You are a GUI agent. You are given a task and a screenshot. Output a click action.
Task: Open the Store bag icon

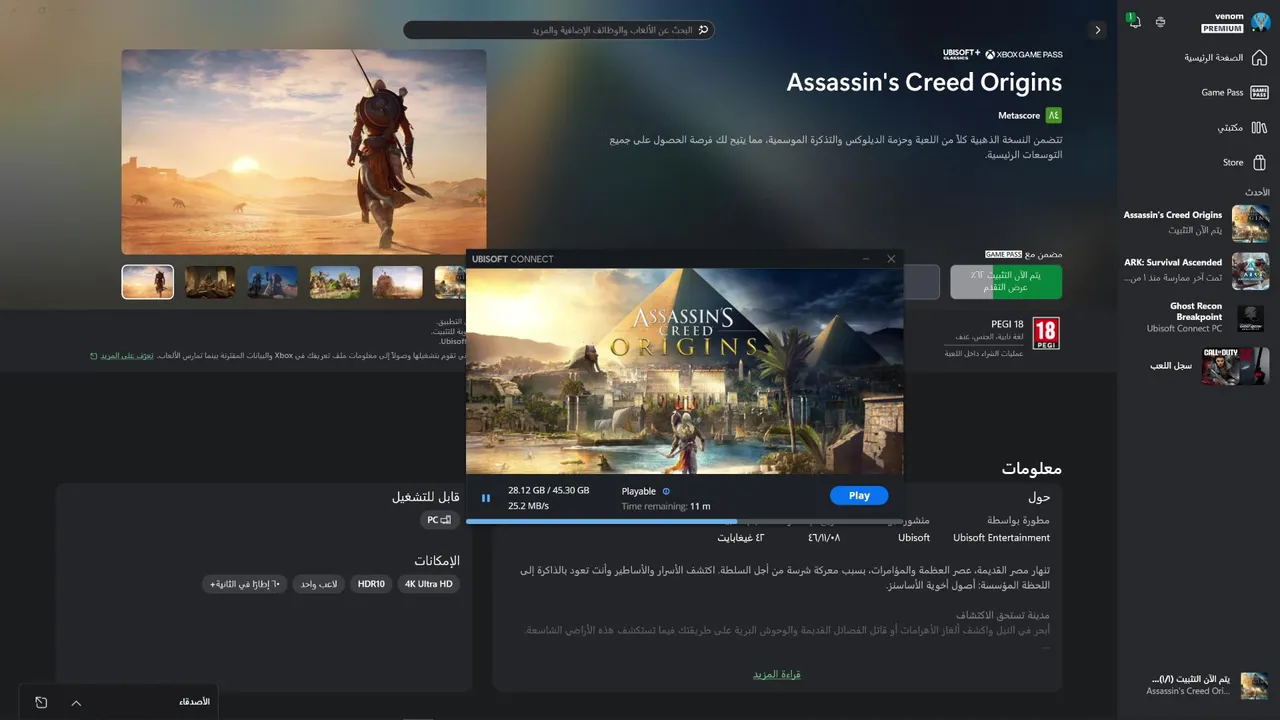click(x=1259, y=162)
